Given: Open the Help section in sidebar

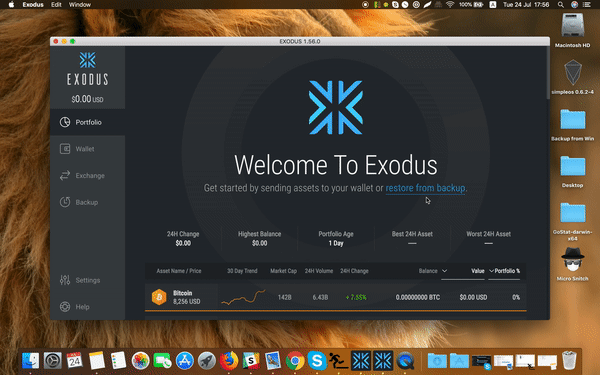Looking at the screenshot, I should click(x=87, y=307).
